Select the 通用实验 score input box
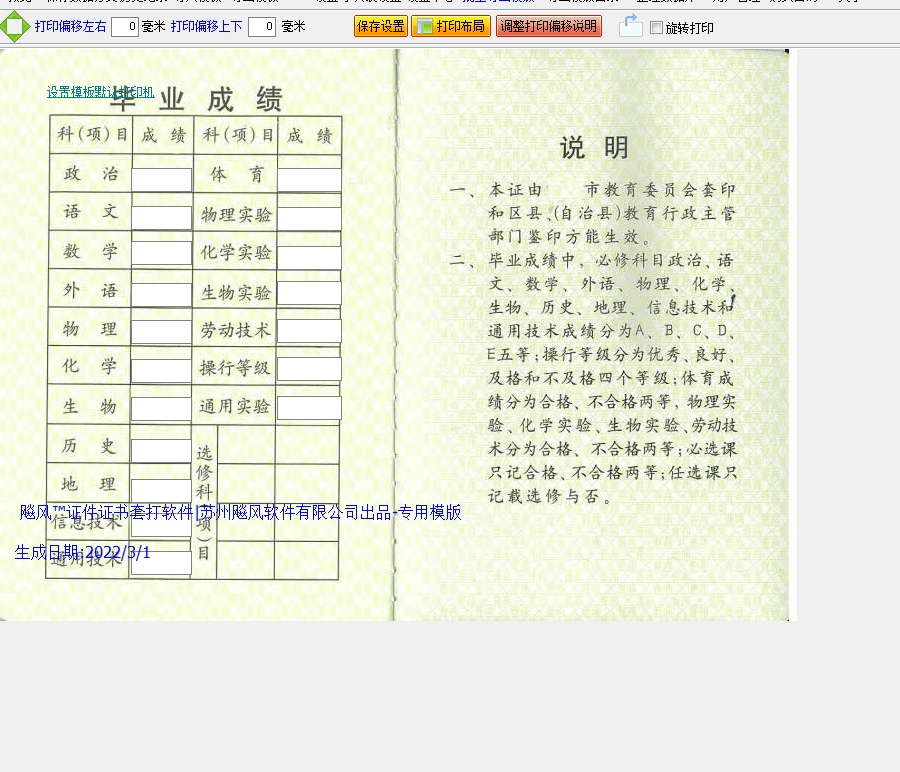Image resolution: width=900 pixels, height=772 pixels. point(309,408)
